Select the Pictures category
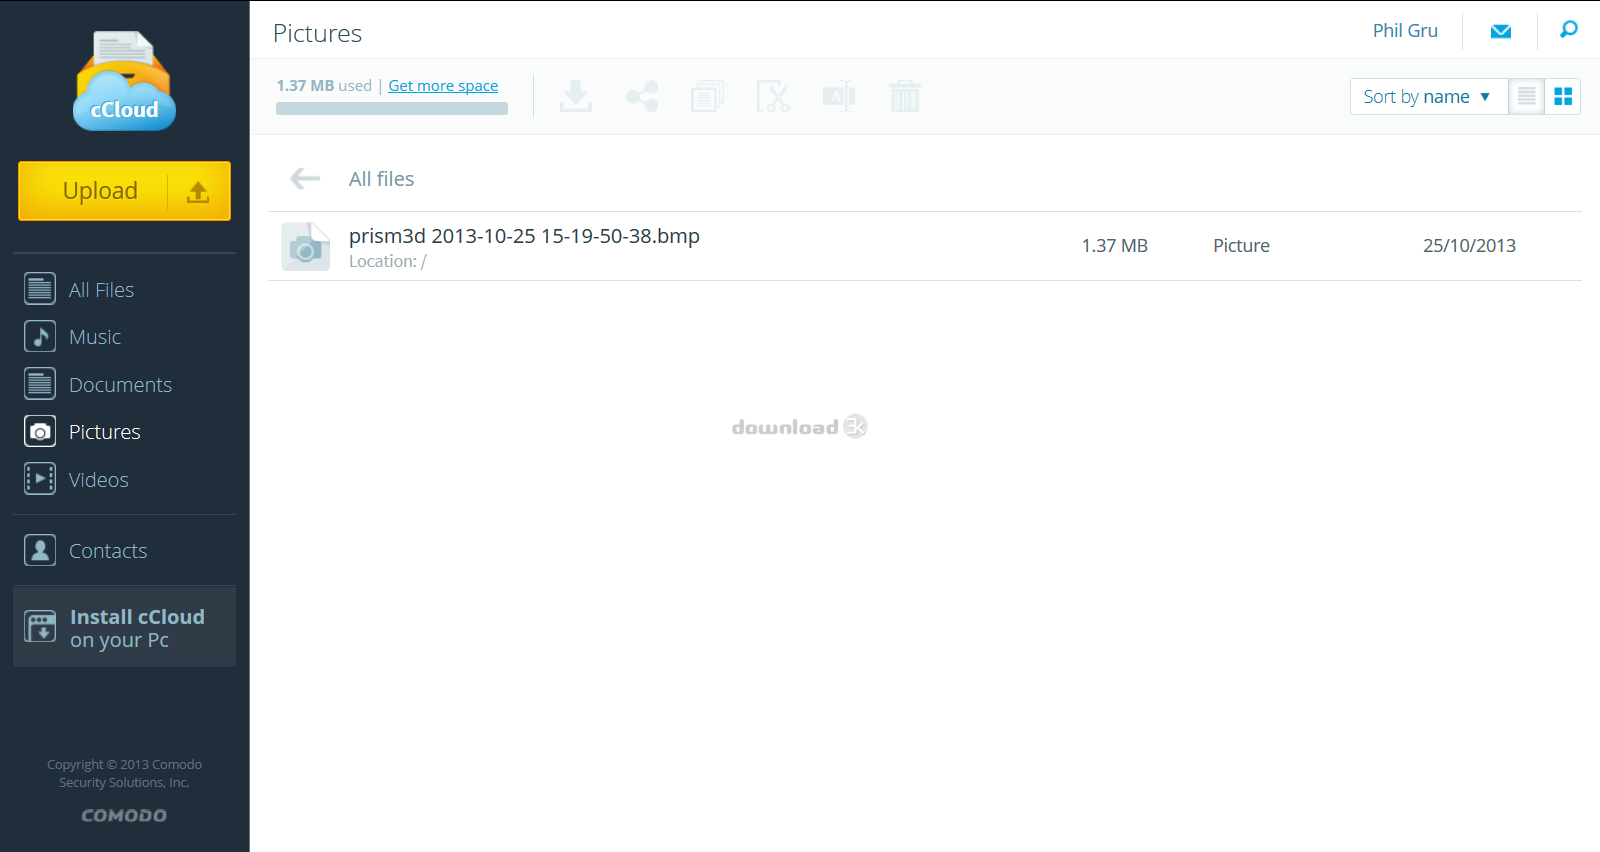 pyautogui.click(x=105, y=432)
